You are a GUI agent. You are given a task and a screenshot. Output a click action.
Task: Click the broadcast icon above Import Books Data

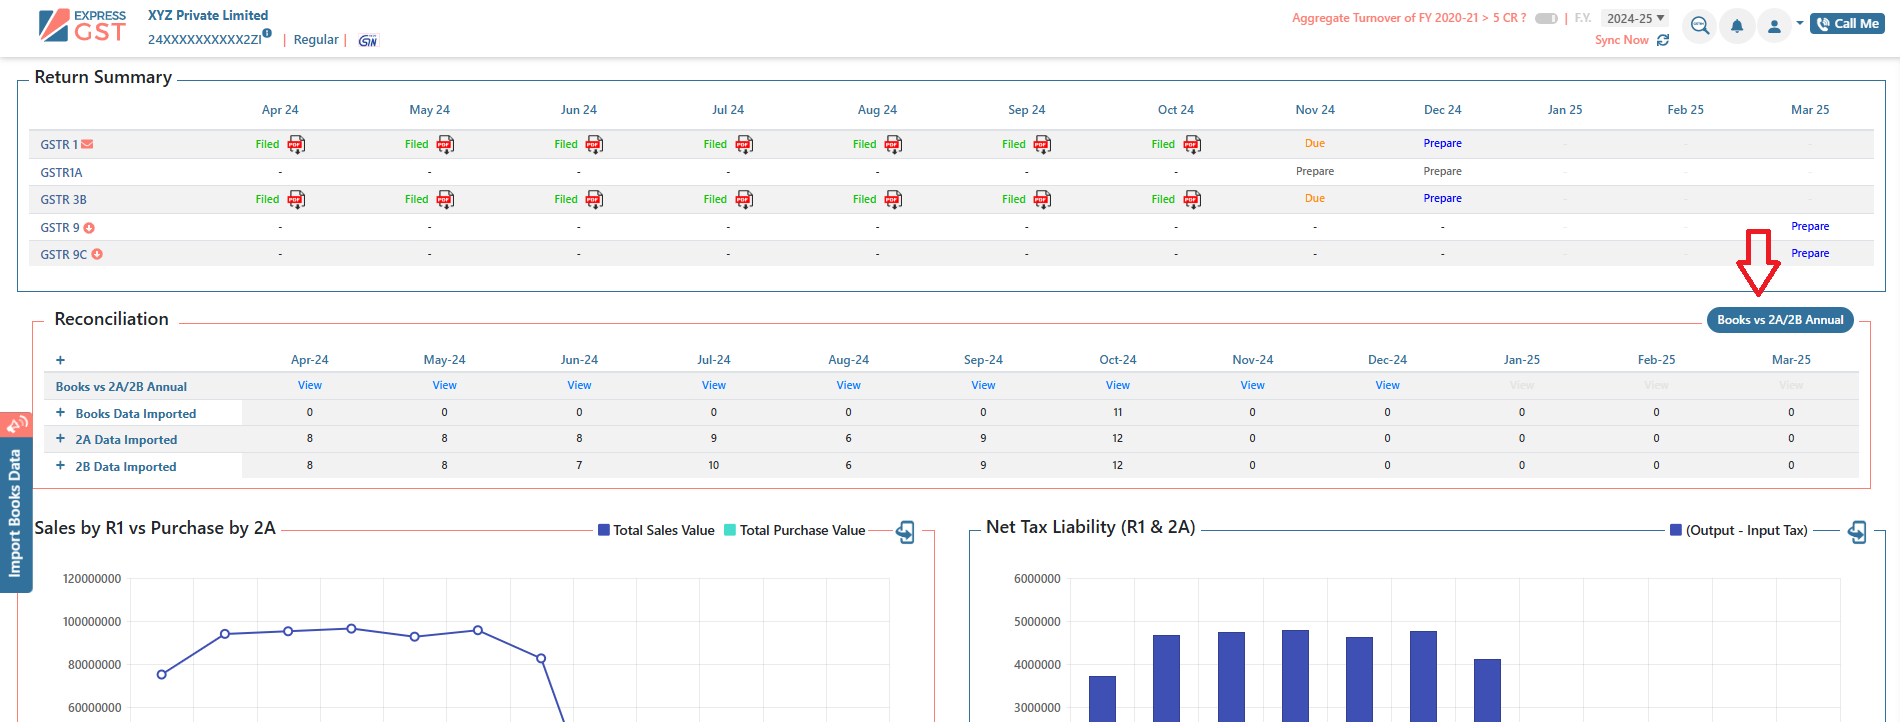click(16, 424)
